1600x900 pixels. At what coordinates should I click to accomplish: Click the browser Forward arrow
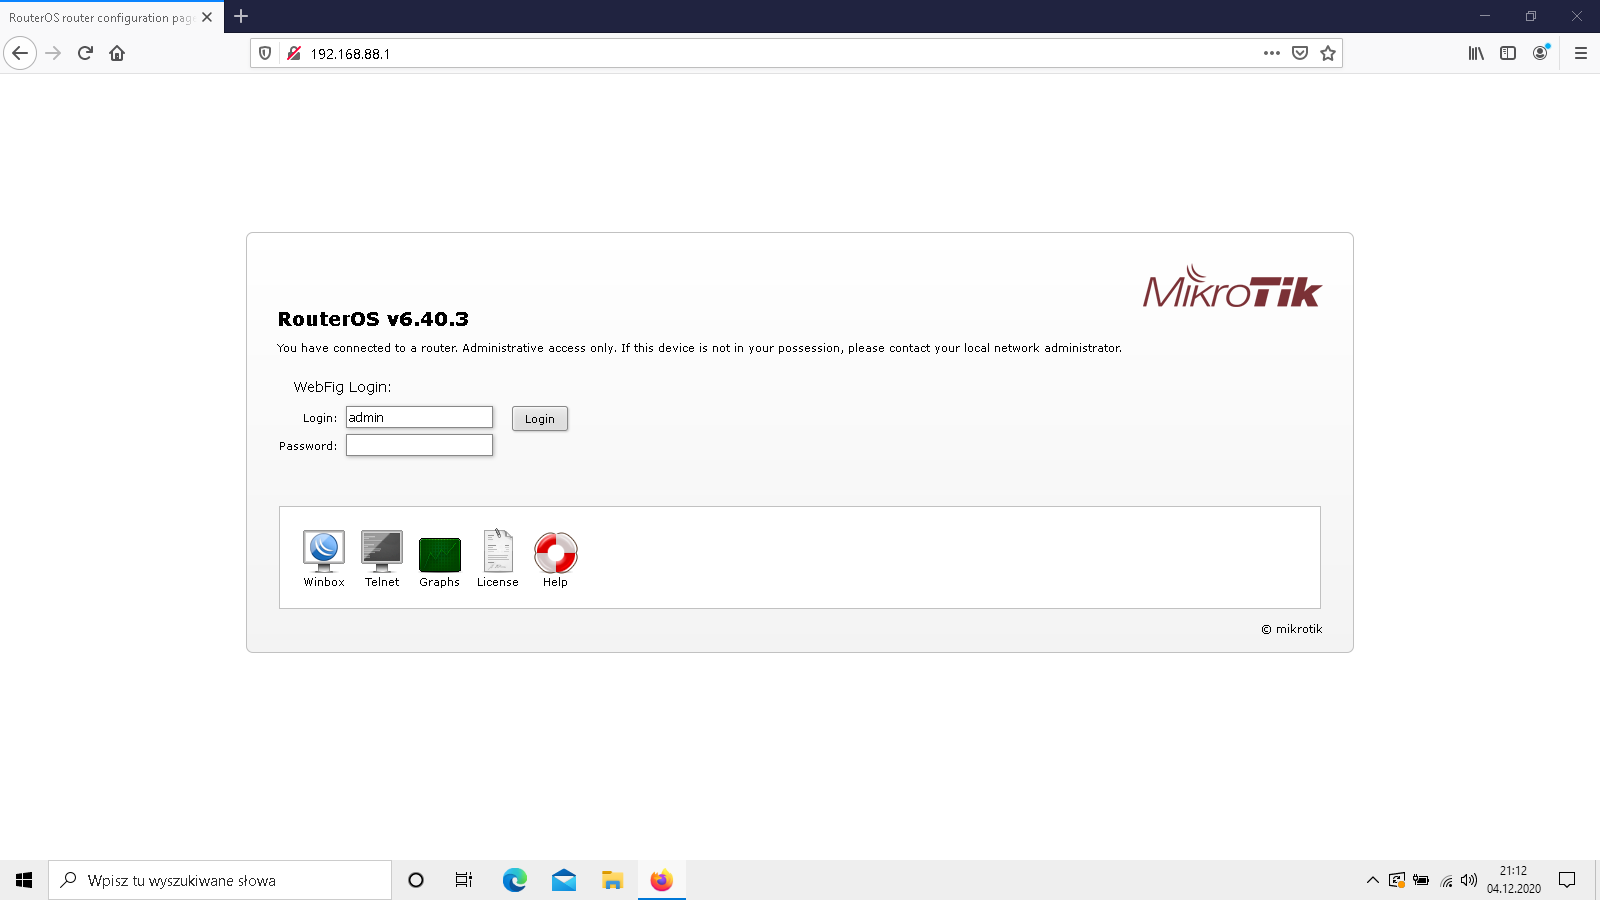point(53,53)
